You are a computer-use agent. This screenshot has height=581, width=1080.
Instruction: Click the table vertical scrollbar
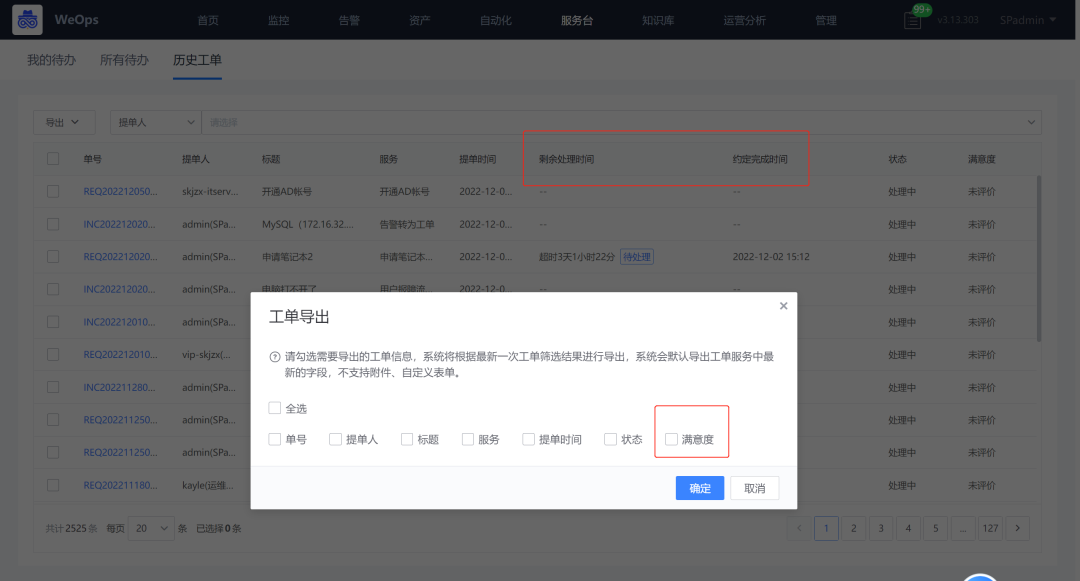[1039, 258]
